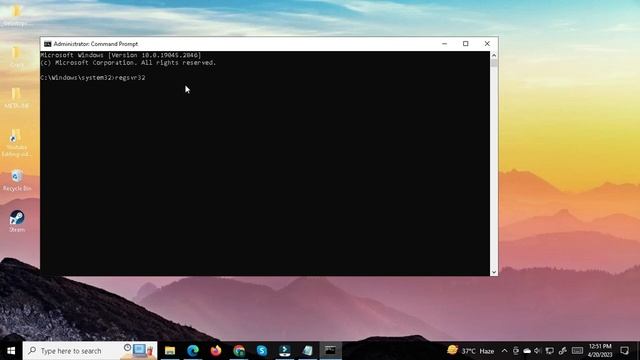The image size is (640, 360).
Task: Open the network icon in system tray
Action: (x=550, y=351)
